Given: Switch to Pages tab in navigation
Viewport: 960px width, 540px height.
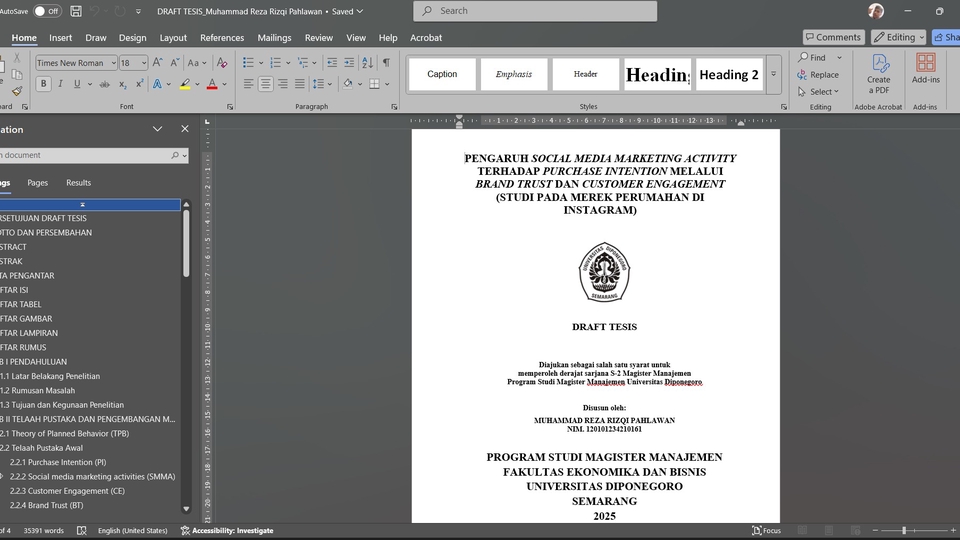Looking at the screenshot, I should point(37,183).
